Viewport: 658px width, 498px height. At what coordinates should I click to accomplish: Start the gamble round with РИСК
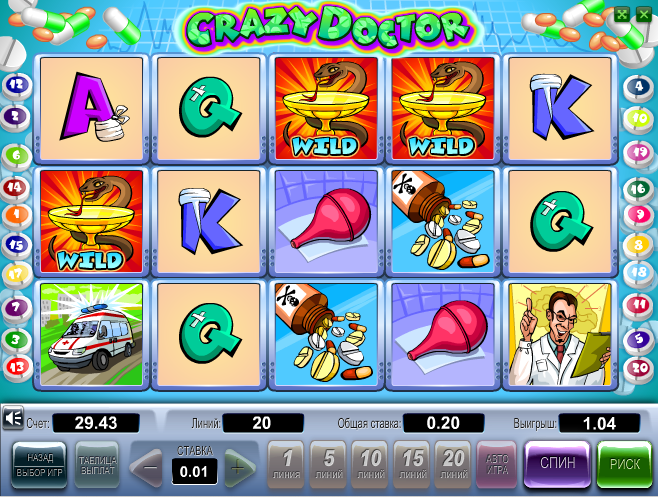pos(625,464)
